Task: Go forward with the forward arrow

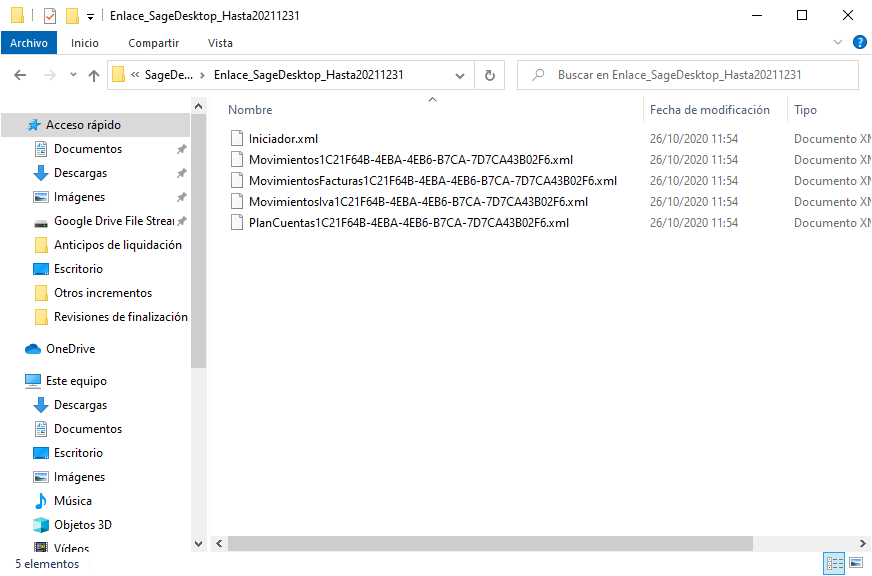Action: [49, 75]
